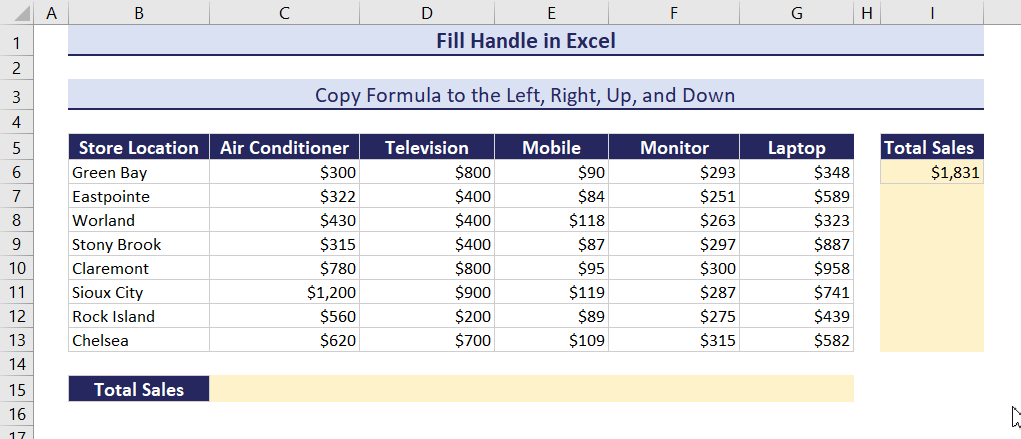Screen dimensions: 1021x439
Task: Select the 'Store Location' header cell
Action: (139, 148)
